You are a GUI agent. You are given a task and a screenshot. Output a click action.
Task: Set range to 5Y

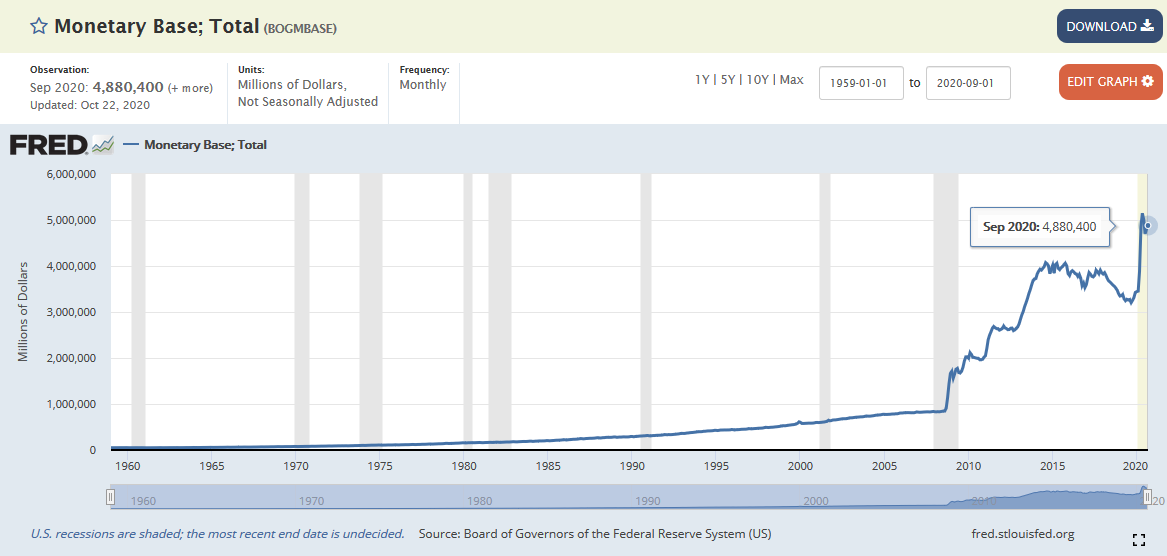point(726,80)
